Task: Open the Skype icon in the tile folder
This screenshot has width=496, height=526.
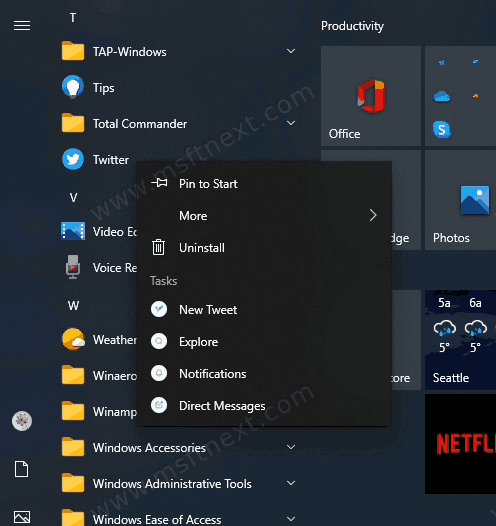Action: coord(442,129)
